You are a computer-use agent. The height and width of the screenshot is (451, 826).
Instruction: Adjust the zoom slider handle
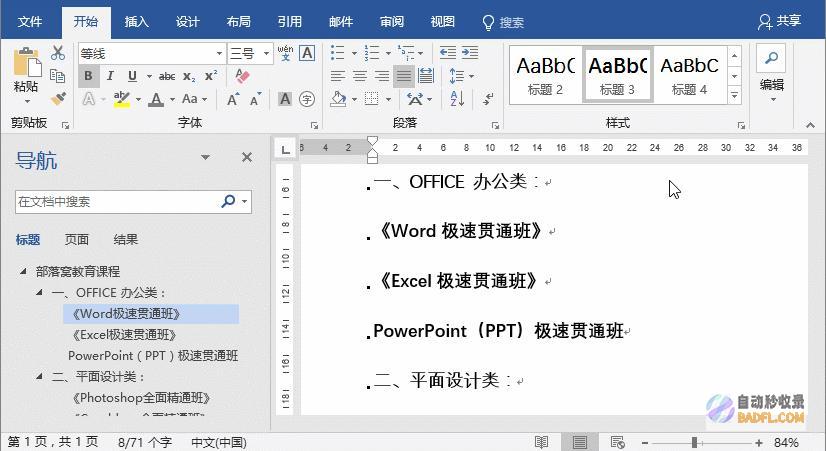(695, 443)
